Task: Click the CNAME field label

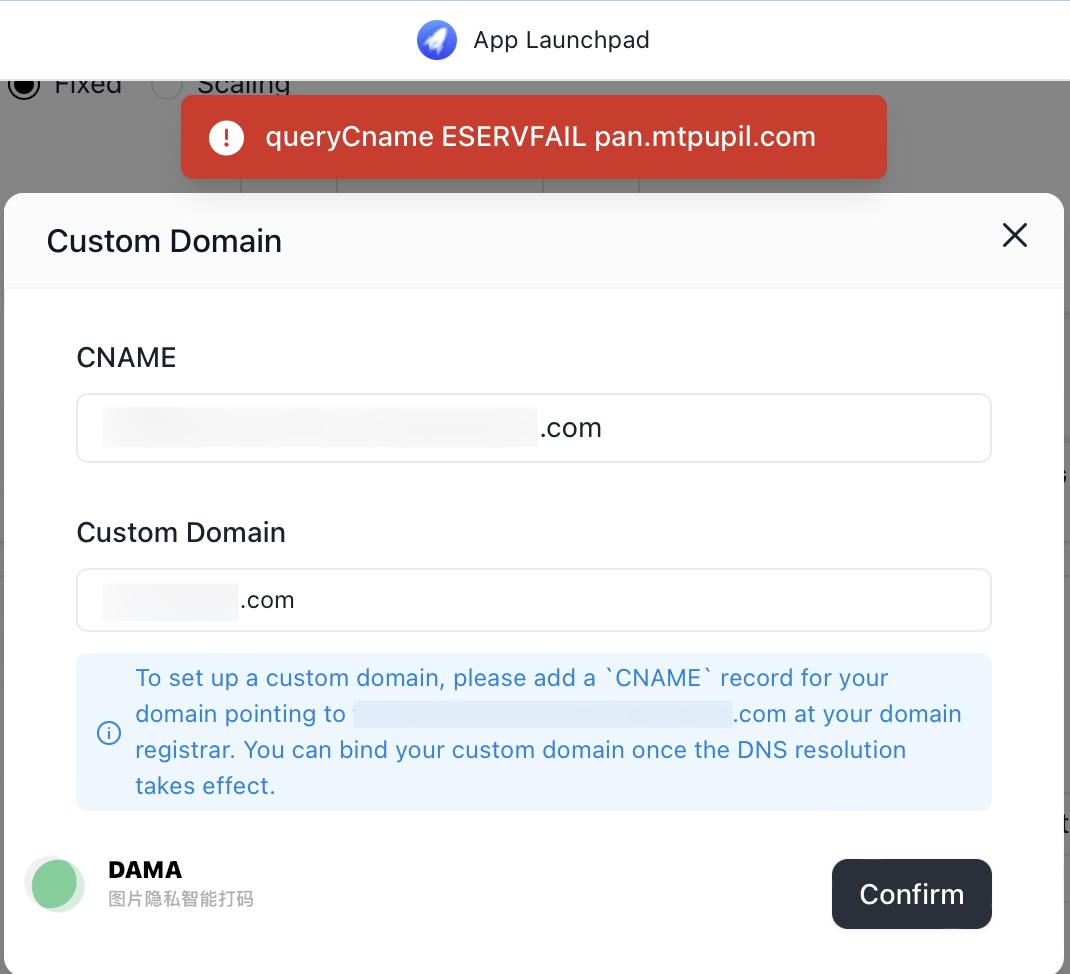Action: (126, 357)
